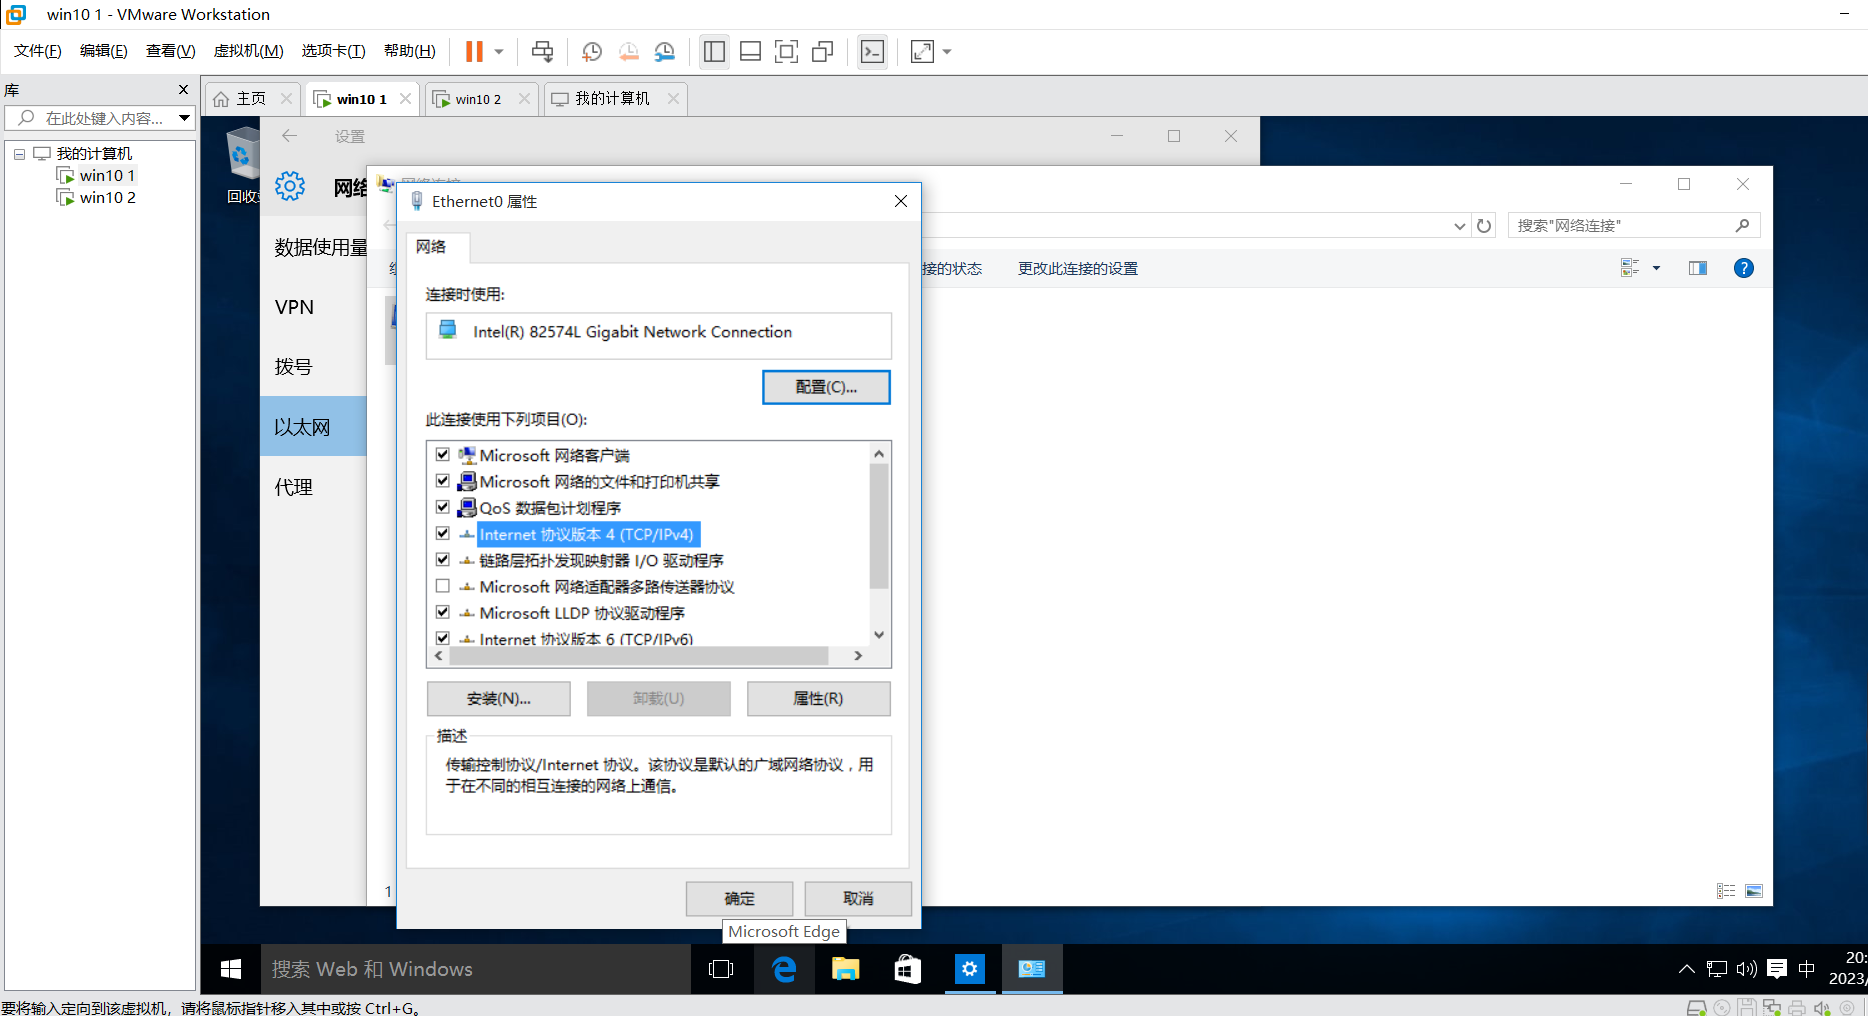Open the 选项卡(T) menu
Viewport: 1868px width, 1016px height.
pyautogui.click(x=333, y=51)
